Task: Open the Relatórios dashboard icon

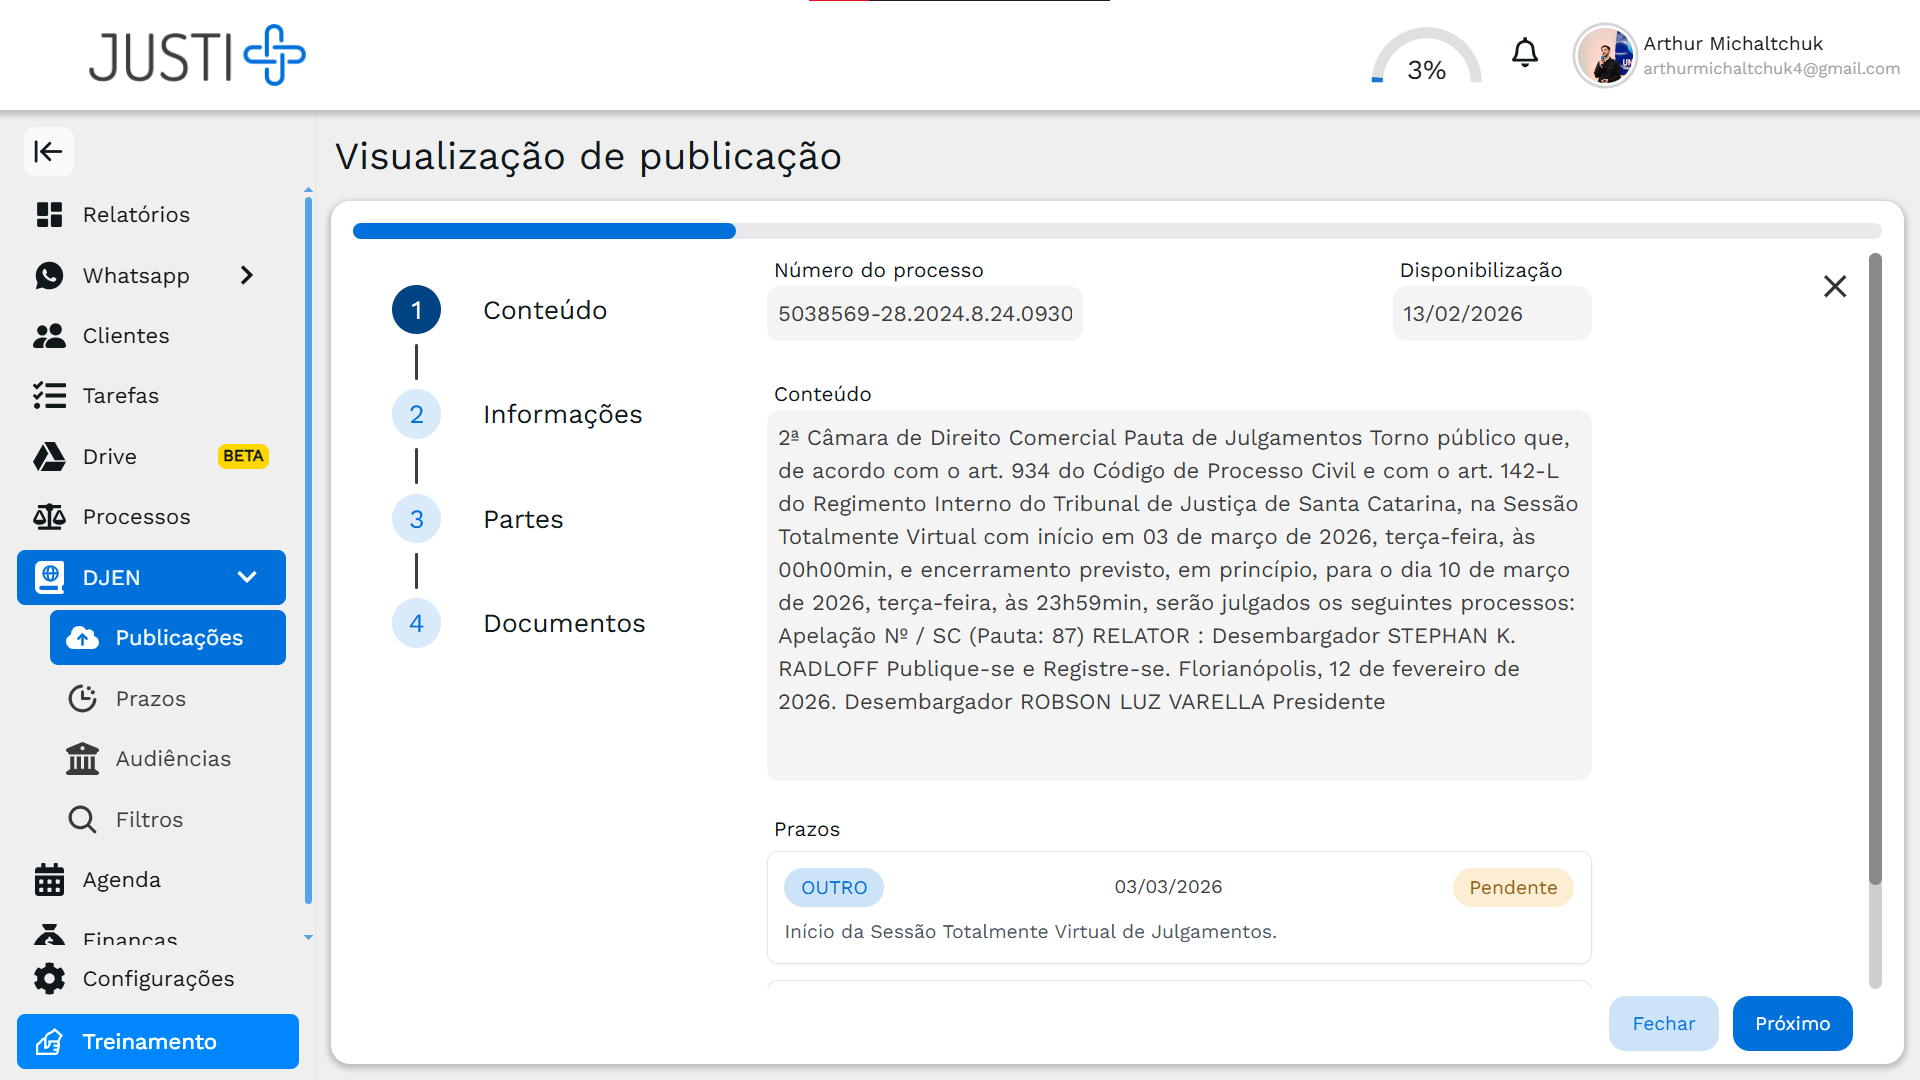Action: (49, 214)
